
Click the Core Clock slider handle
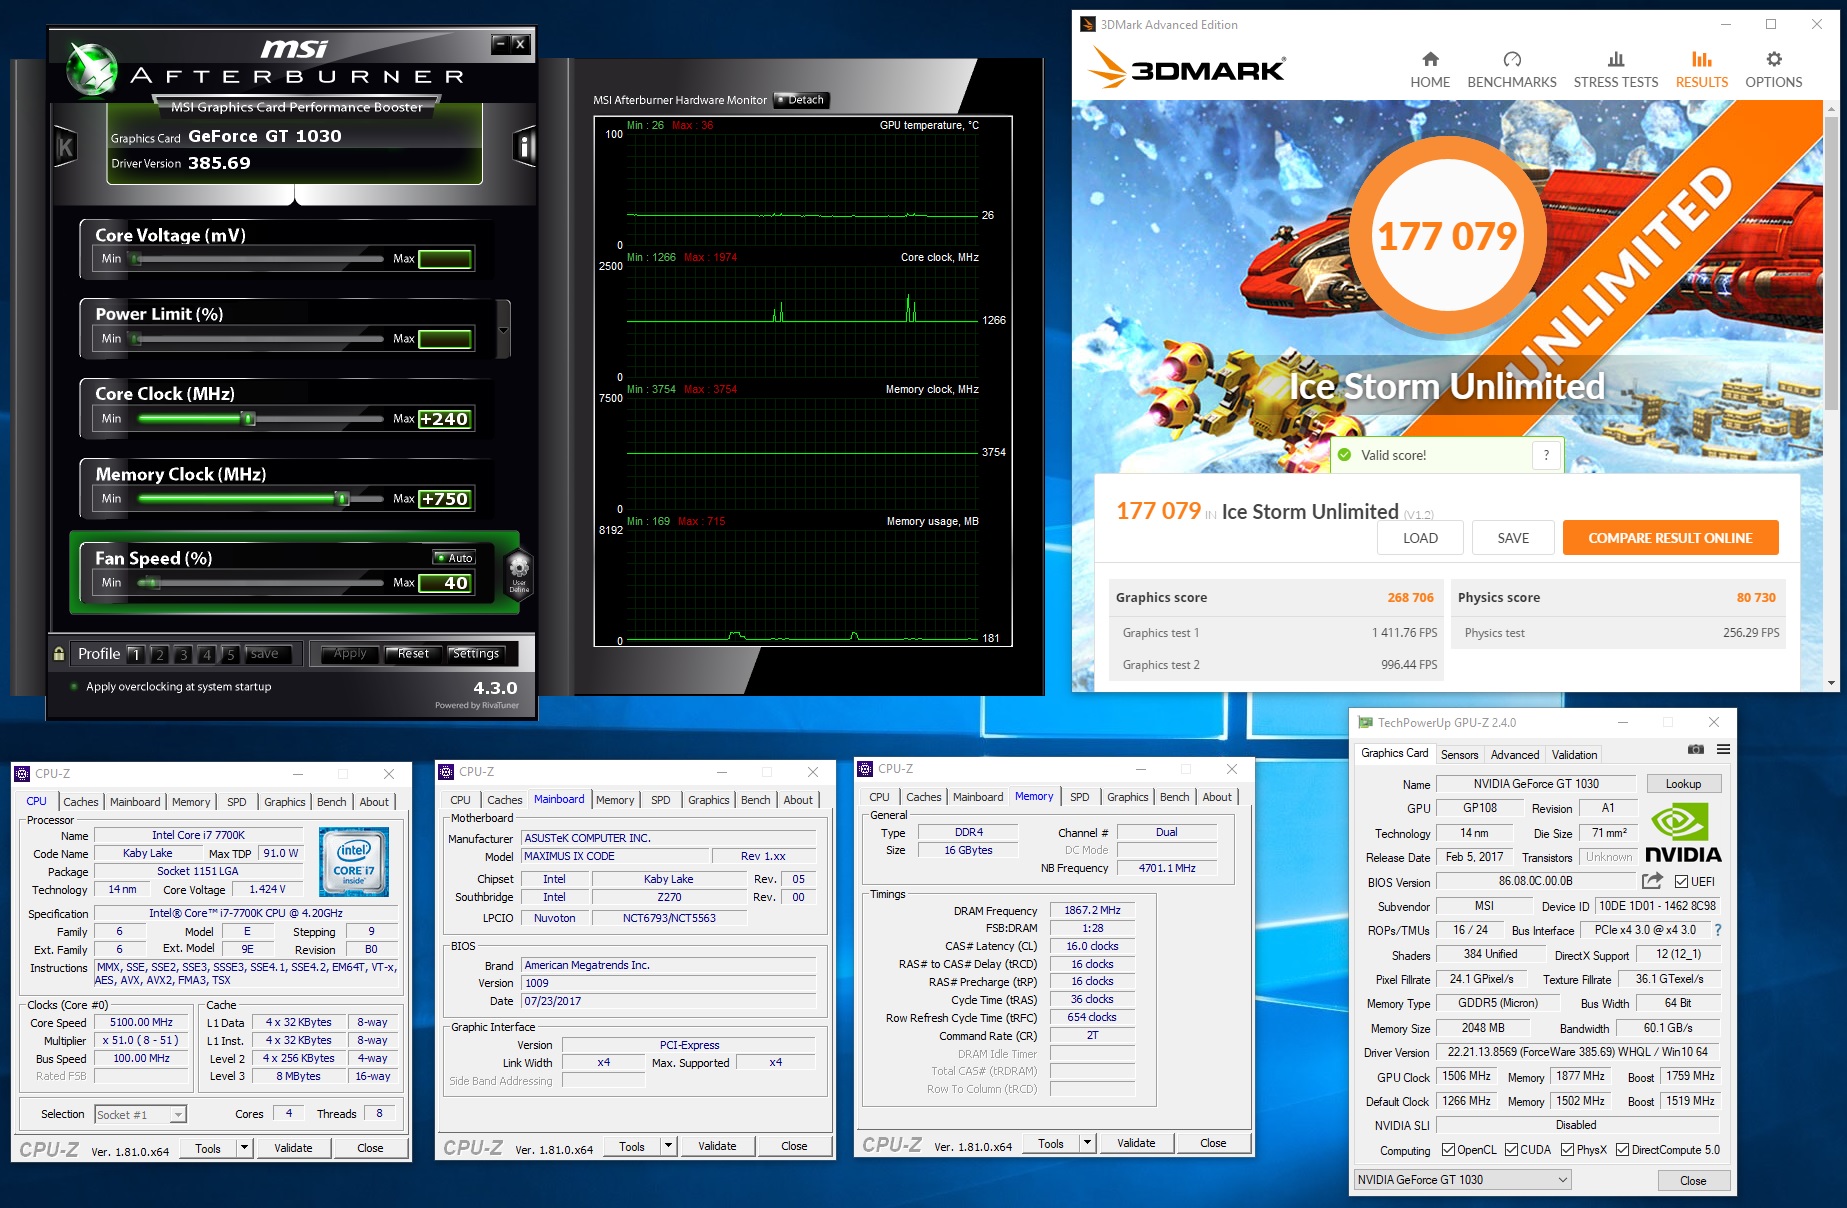pyautogui.click(x=248, y=419)
